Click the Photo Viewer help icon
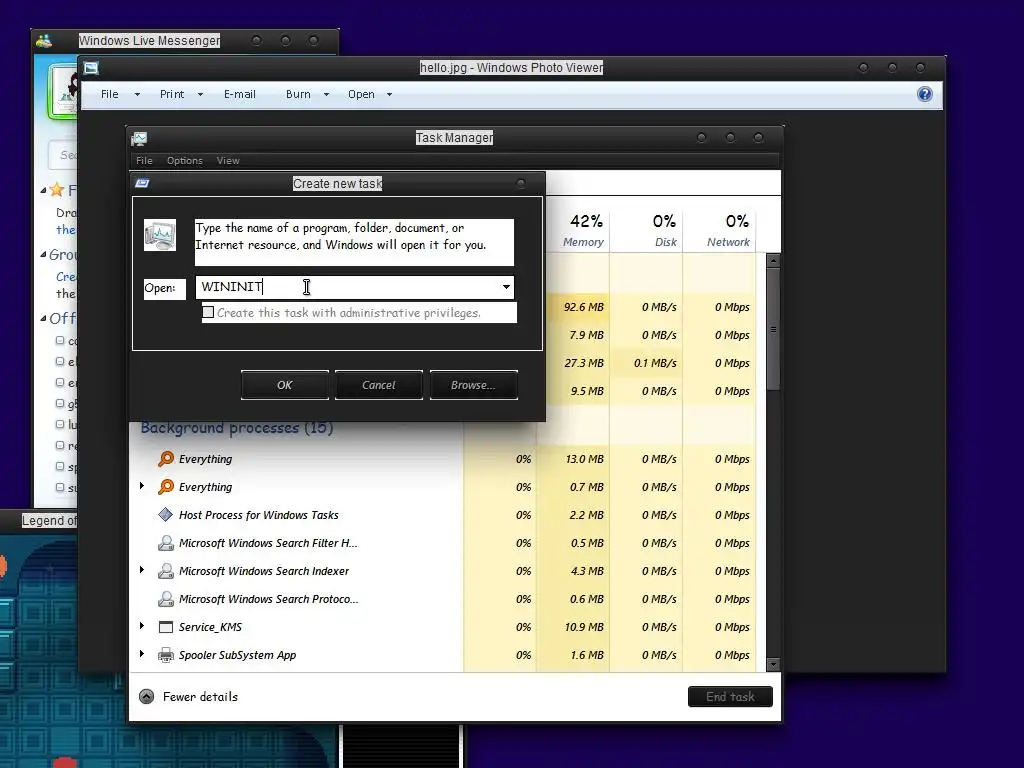This screenshot has height=768, width=1024. 925,94
